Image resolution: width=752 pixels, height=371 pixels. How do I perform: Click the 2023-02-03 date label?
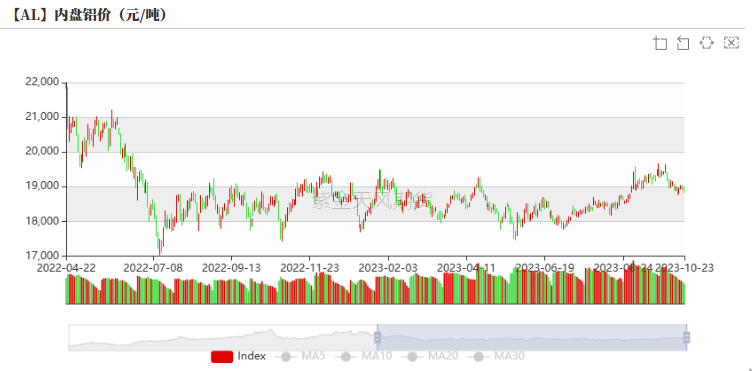(x=388, y=268)
